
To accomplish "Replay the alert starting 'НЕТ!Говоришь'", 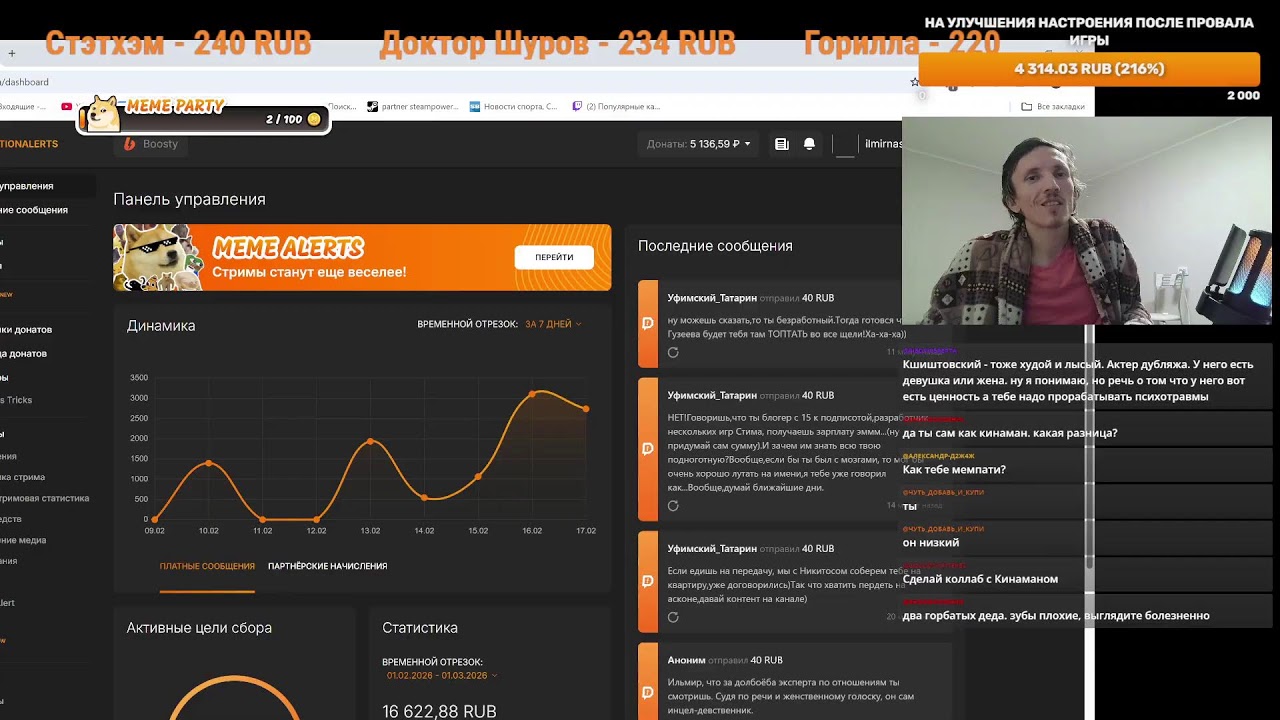I will (x=673, y=505).
